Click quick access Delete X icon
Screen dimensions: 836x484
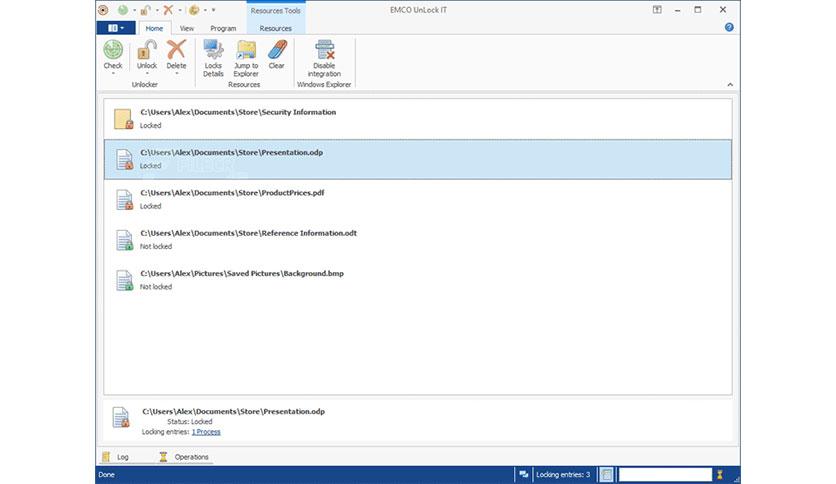tap(168, 10)
